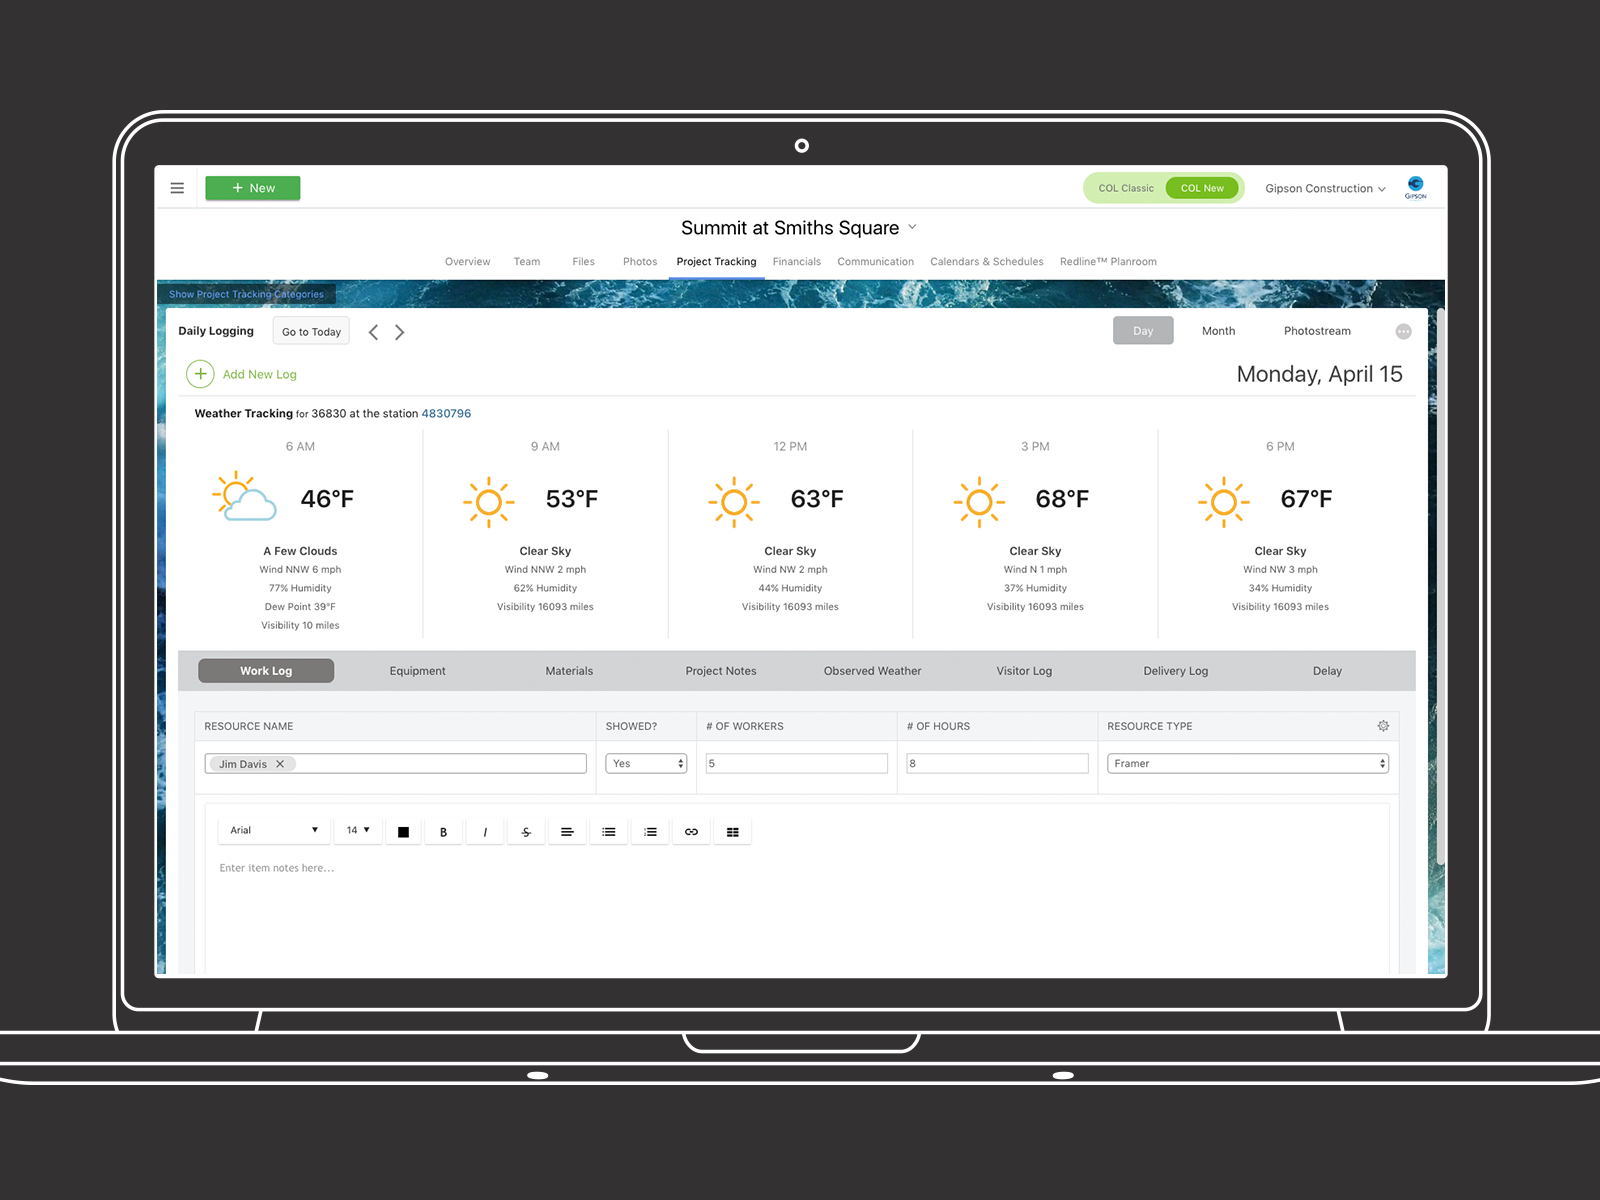Click the 9 AM sun icon
This screenshot has width=1600, height=1200.
tap(489, 502)
